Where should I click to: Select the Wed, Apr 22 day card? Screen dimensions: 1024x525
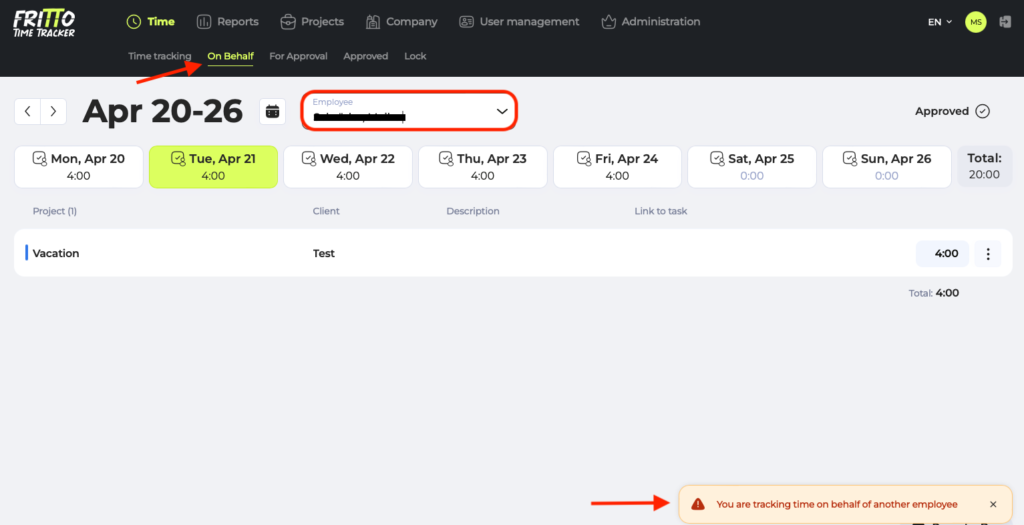[x=347, y=167]
